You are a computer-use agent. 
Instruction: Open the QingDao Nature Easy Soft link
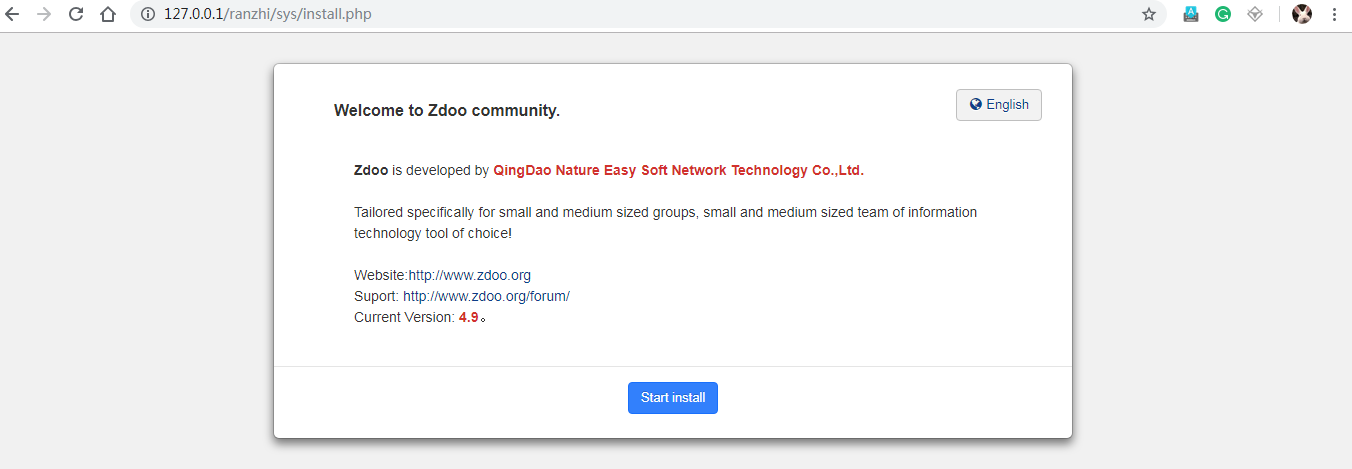click(x=678, y=171)
